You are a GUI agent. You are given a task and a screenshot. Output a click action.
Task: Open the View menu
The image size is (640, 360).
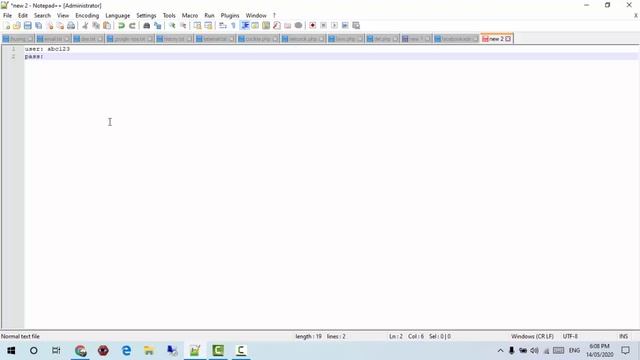[63, 16]
